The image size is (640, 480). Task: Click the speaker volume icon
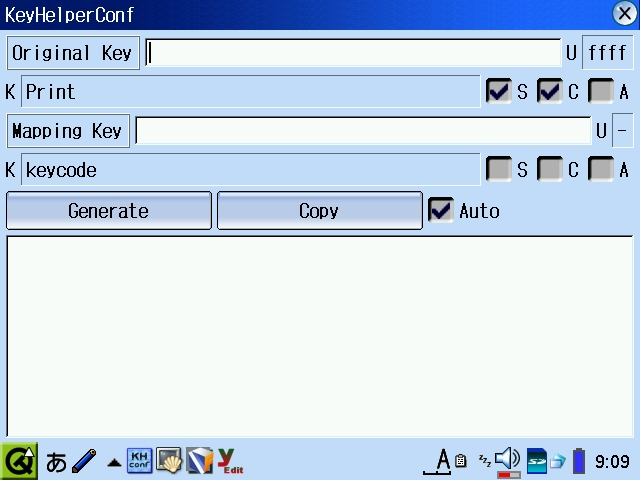[508, 459]
